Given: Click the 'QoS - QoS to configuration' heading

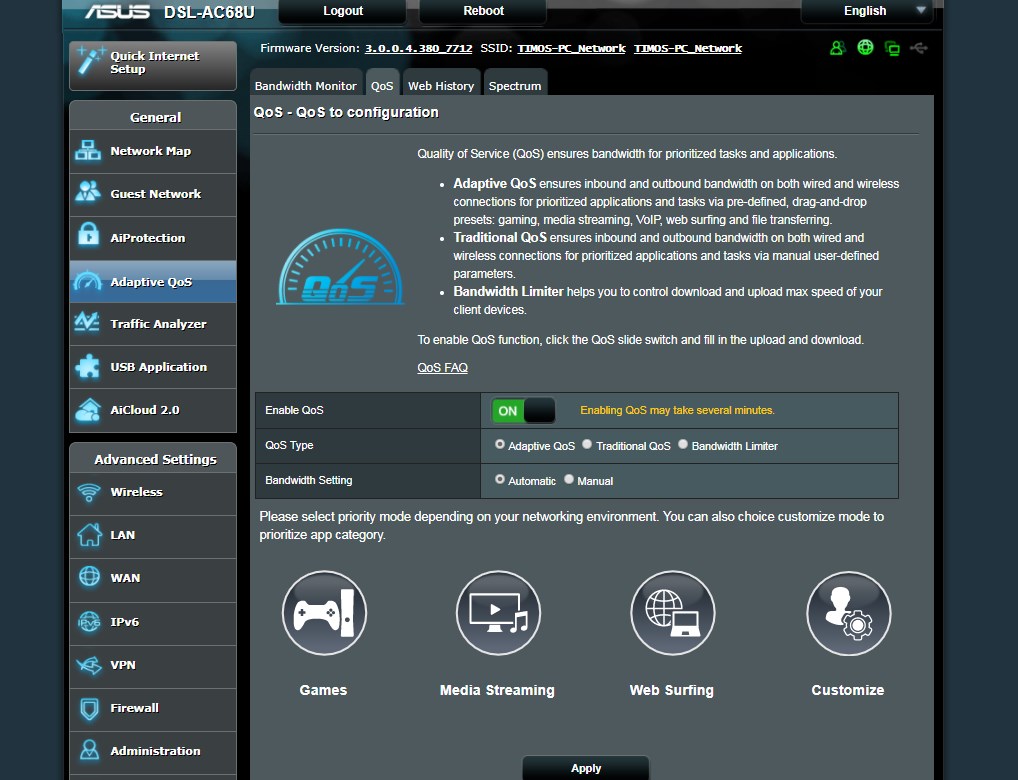Looking at the screenshot, I should click(x=346, y=112).
